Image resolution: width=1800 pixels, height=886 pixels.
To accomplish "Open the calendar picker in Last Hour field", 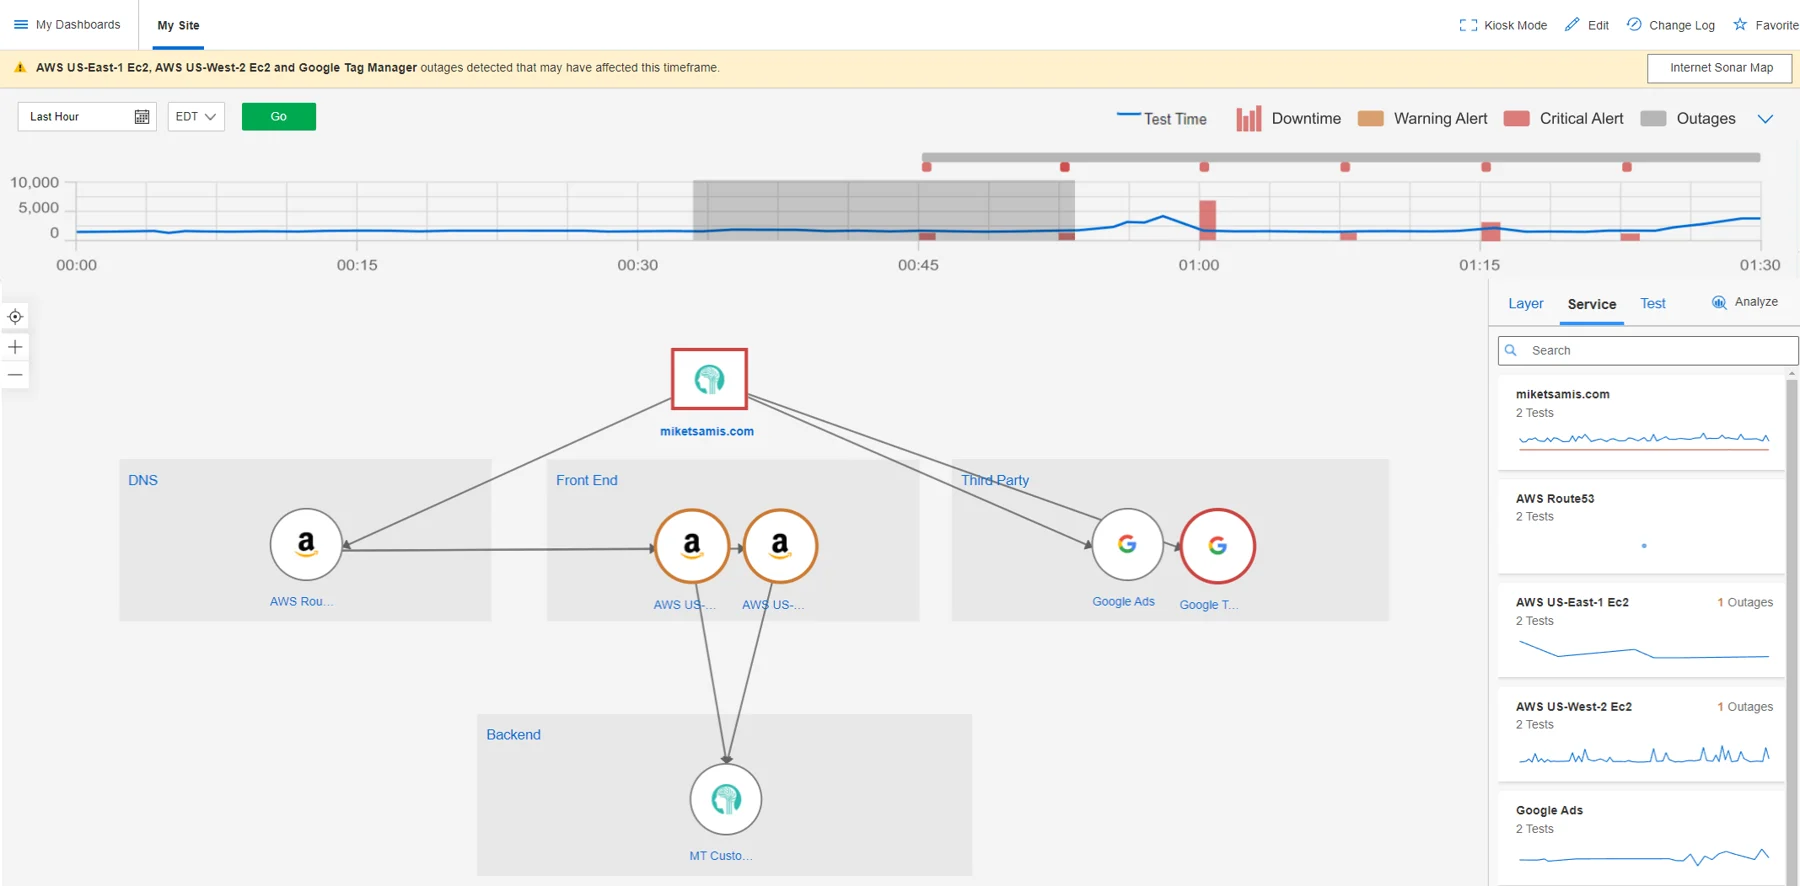I will (x=142, y=117).
